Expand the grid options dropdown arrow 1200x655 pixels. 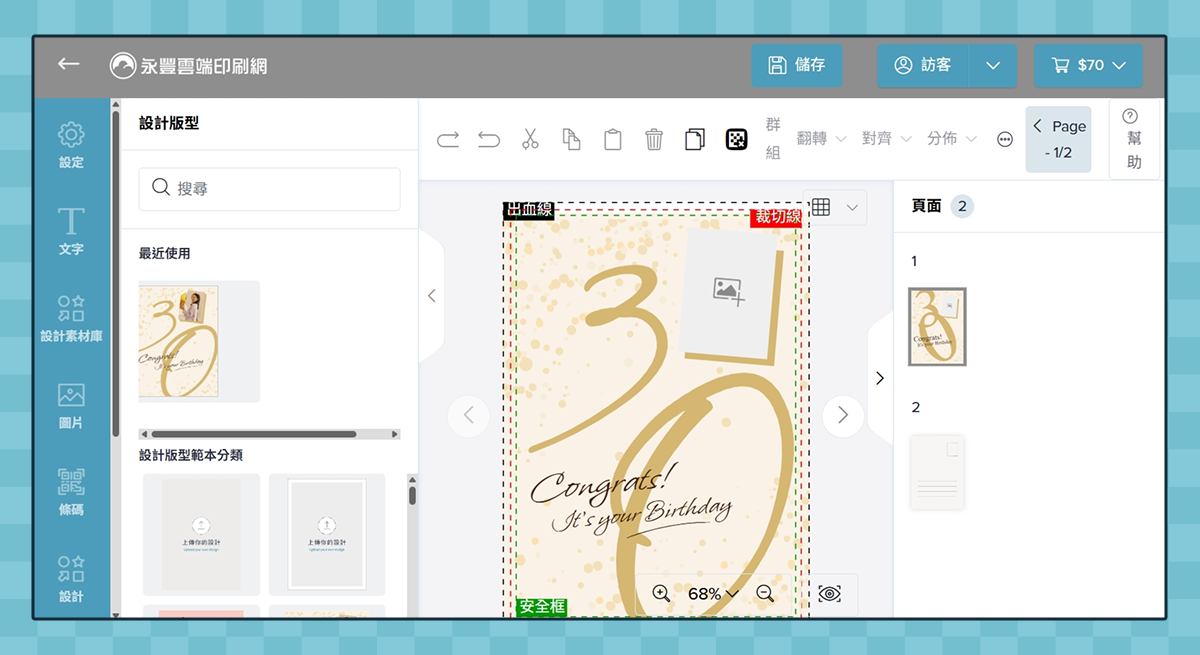coord(852,207)
